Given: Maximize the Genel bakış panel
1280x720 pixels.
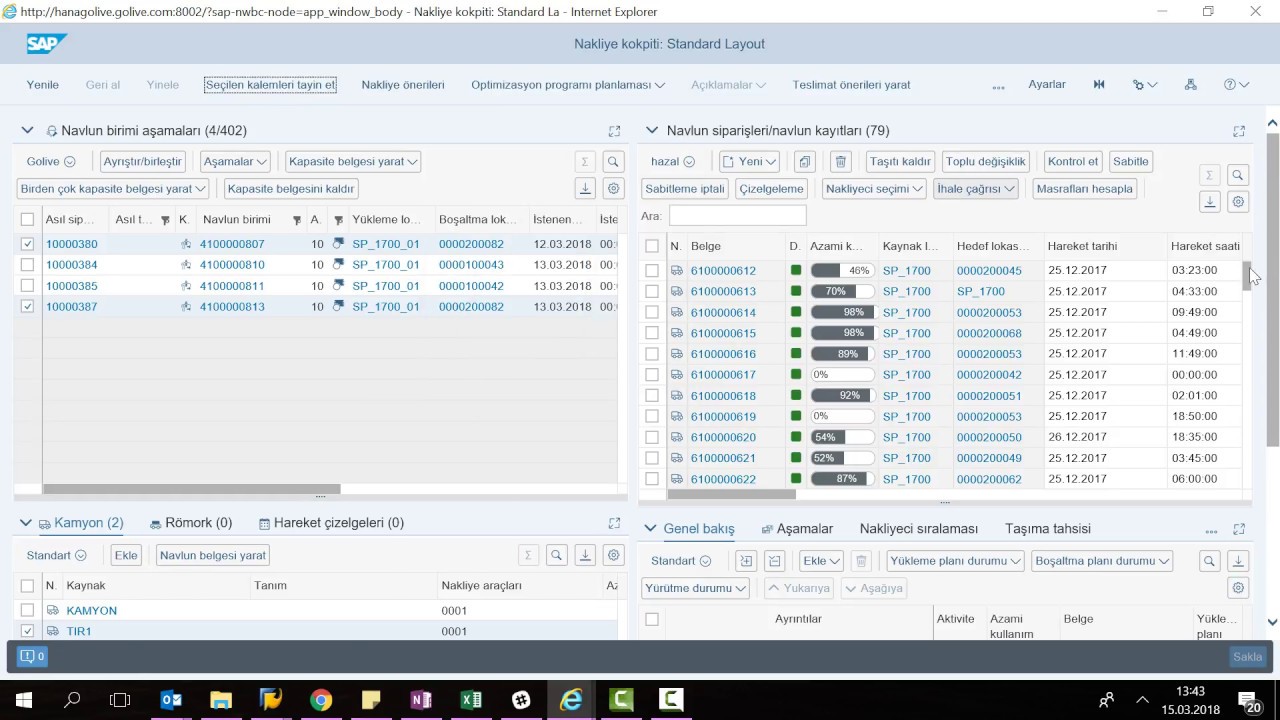Looking at the screenshot, I should [x=1239, y=529].
